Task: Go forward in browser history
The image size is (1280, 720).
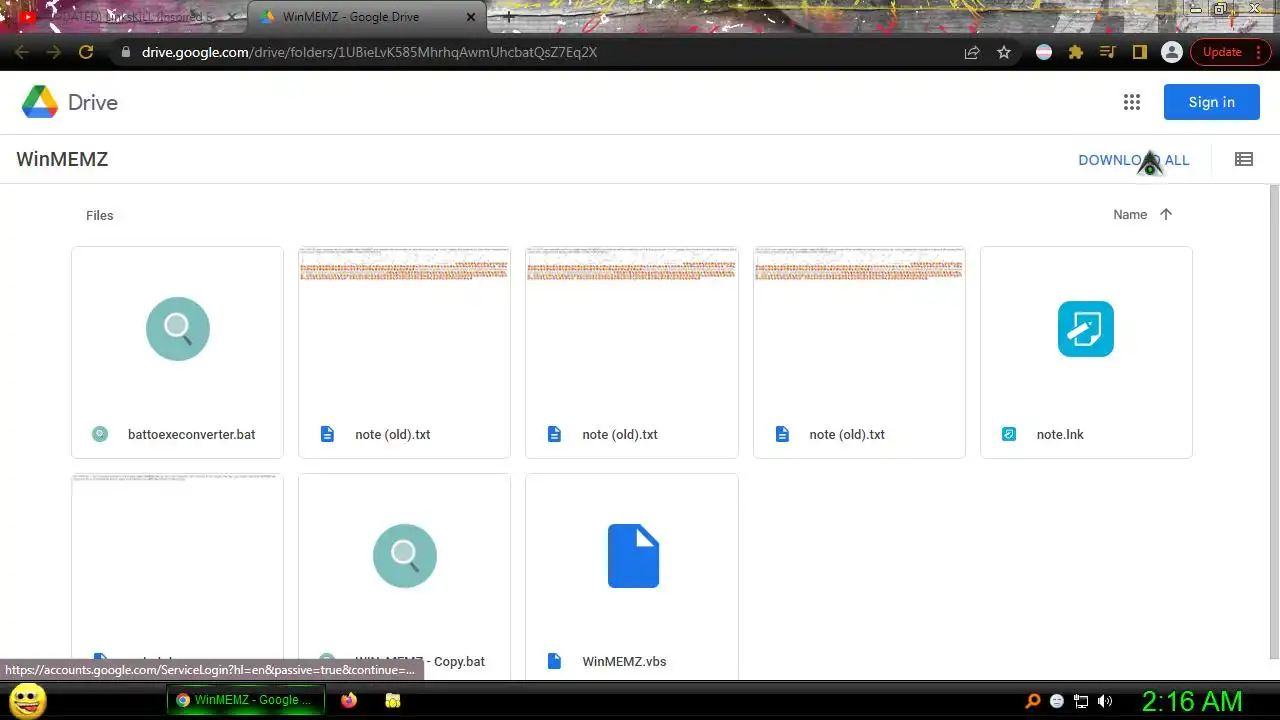Action: pyautogui.click(x=54, y=52)
